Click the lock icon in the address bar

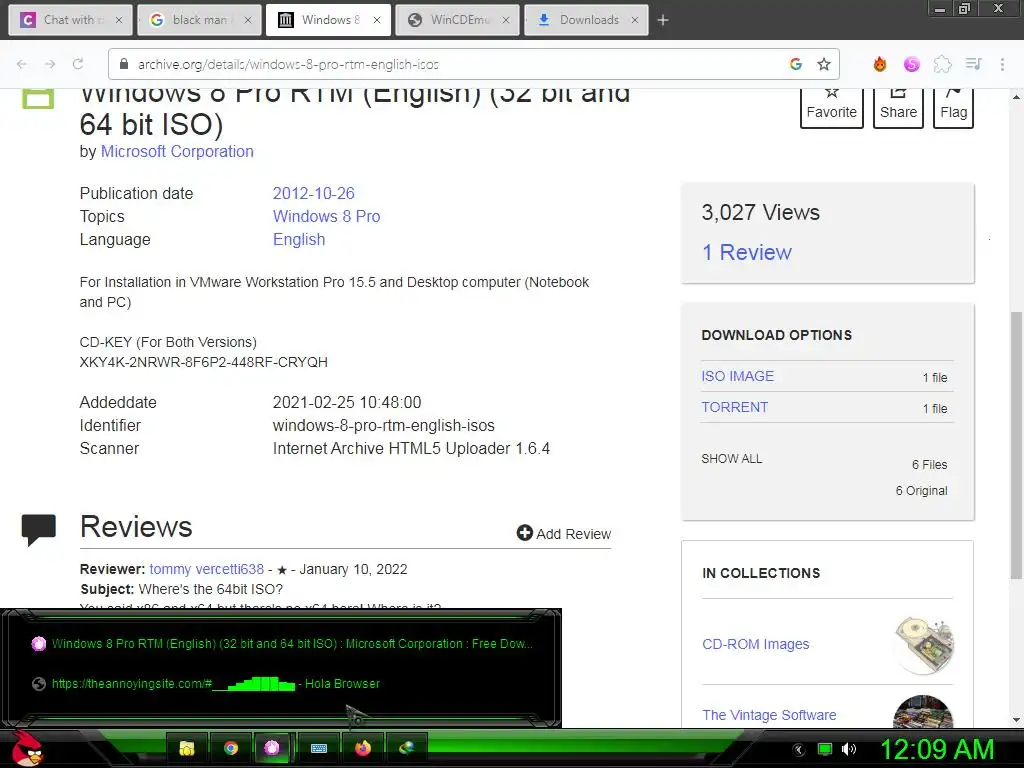(123, 64)
